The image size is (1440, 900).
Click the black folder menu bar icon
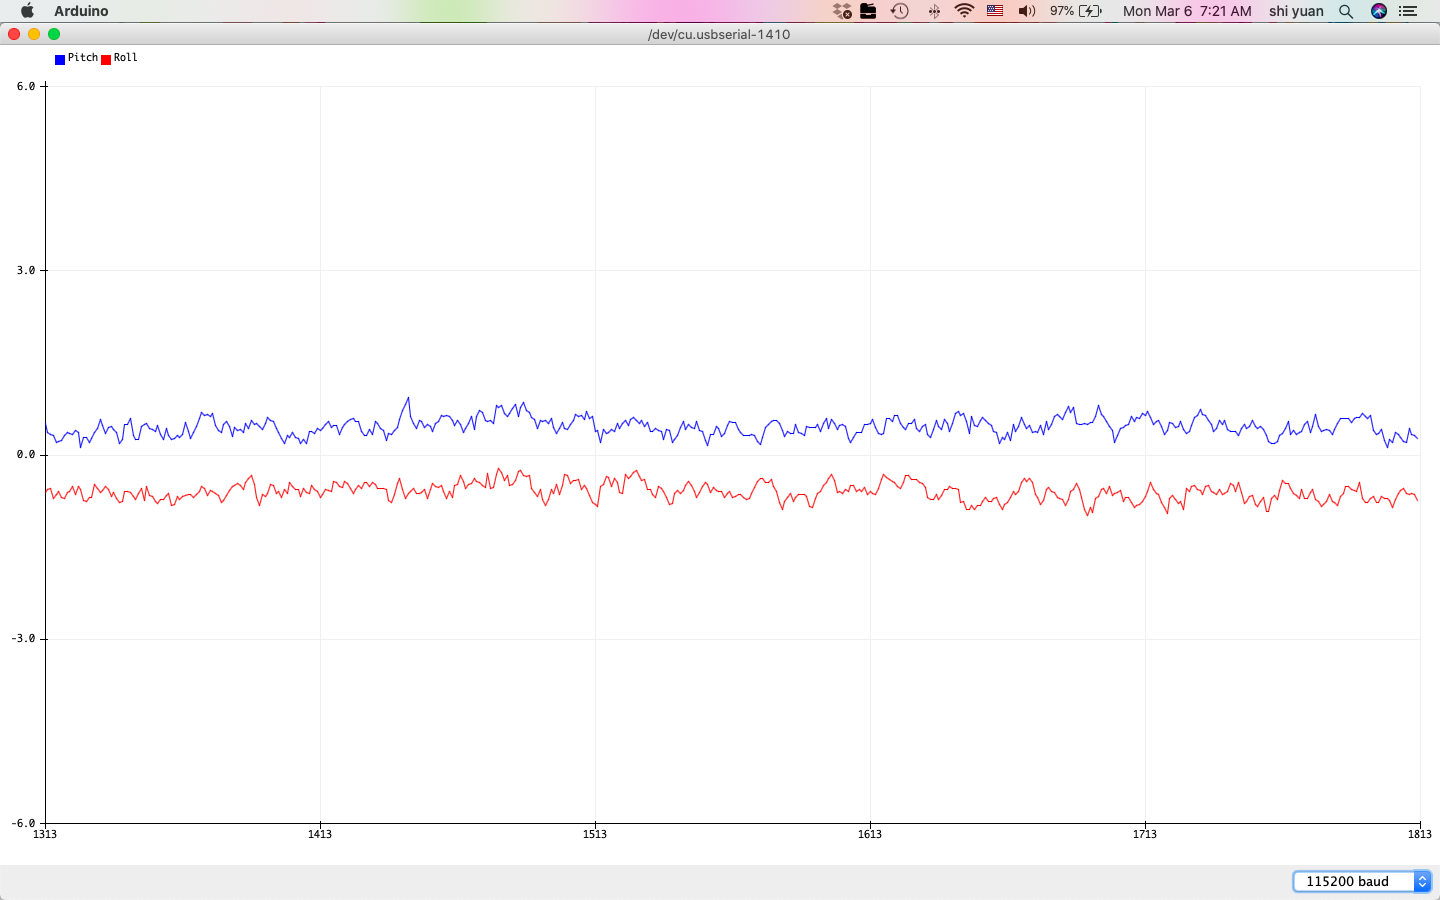tap(868, 11)
